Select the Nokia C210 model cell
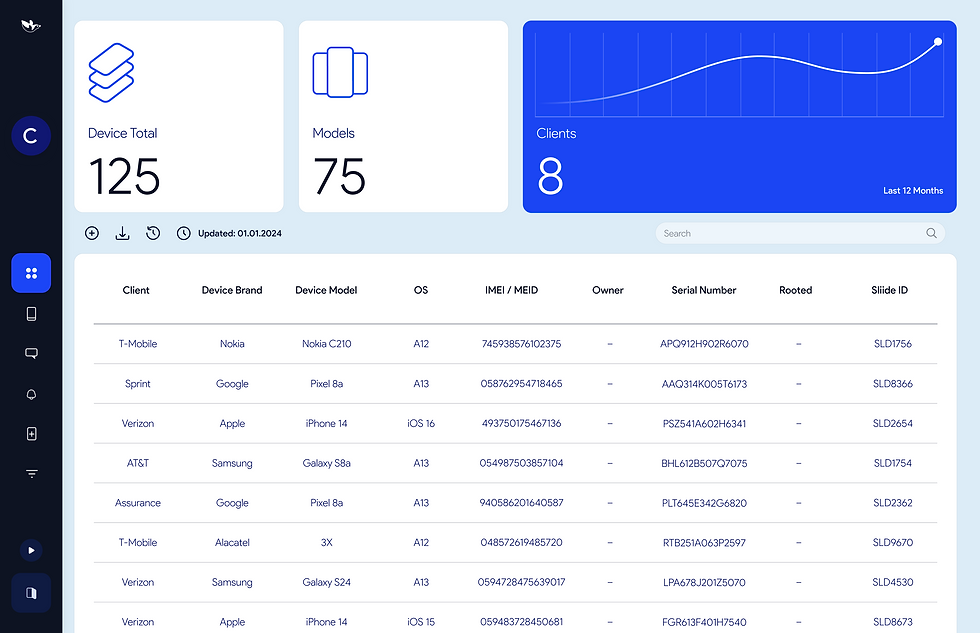This screenshot has height=633, width=980. click(x=326, y=344)
